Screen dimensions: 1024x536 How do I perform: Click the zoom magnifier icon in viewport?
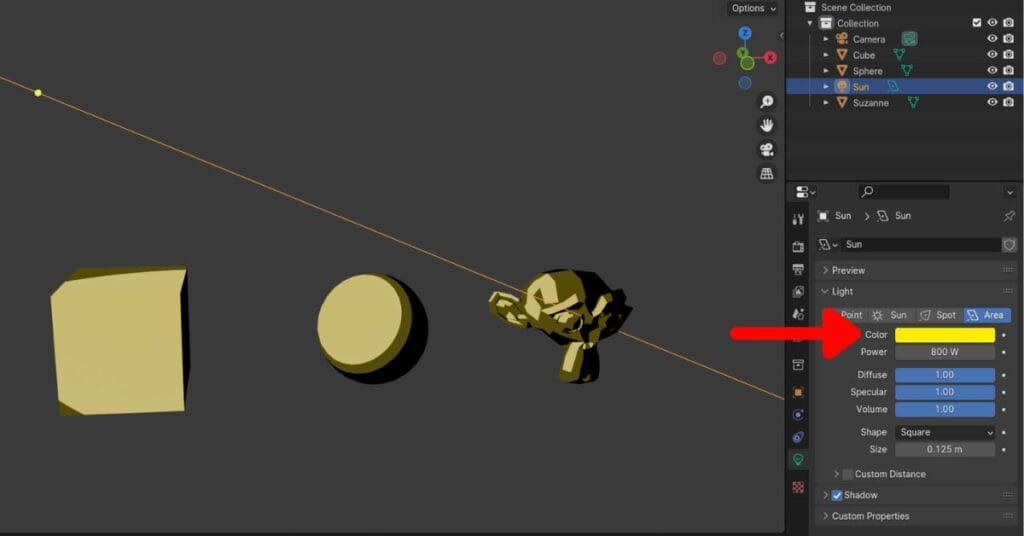tap(767, 102)
